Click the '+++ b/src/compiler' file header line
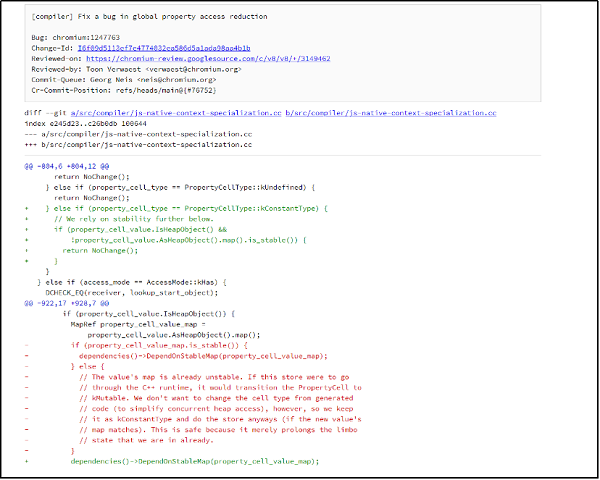This screenshot has height=480, width=600. [138, 145]
